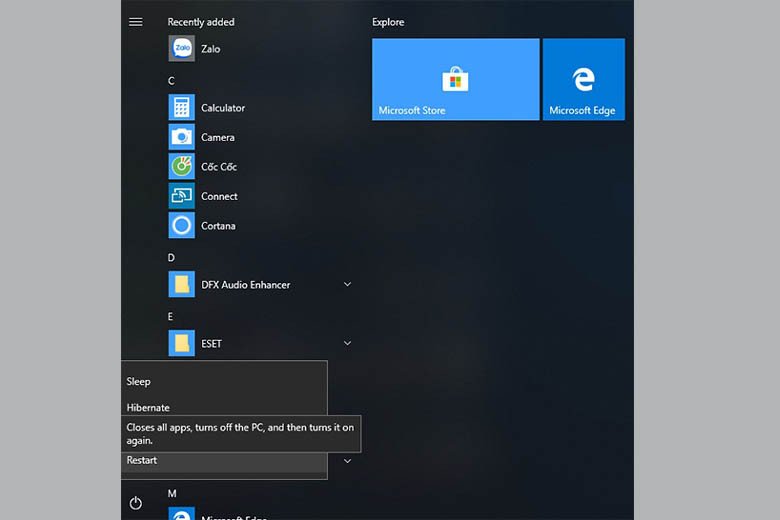Click the letter C group header

(x=171, y=81)
